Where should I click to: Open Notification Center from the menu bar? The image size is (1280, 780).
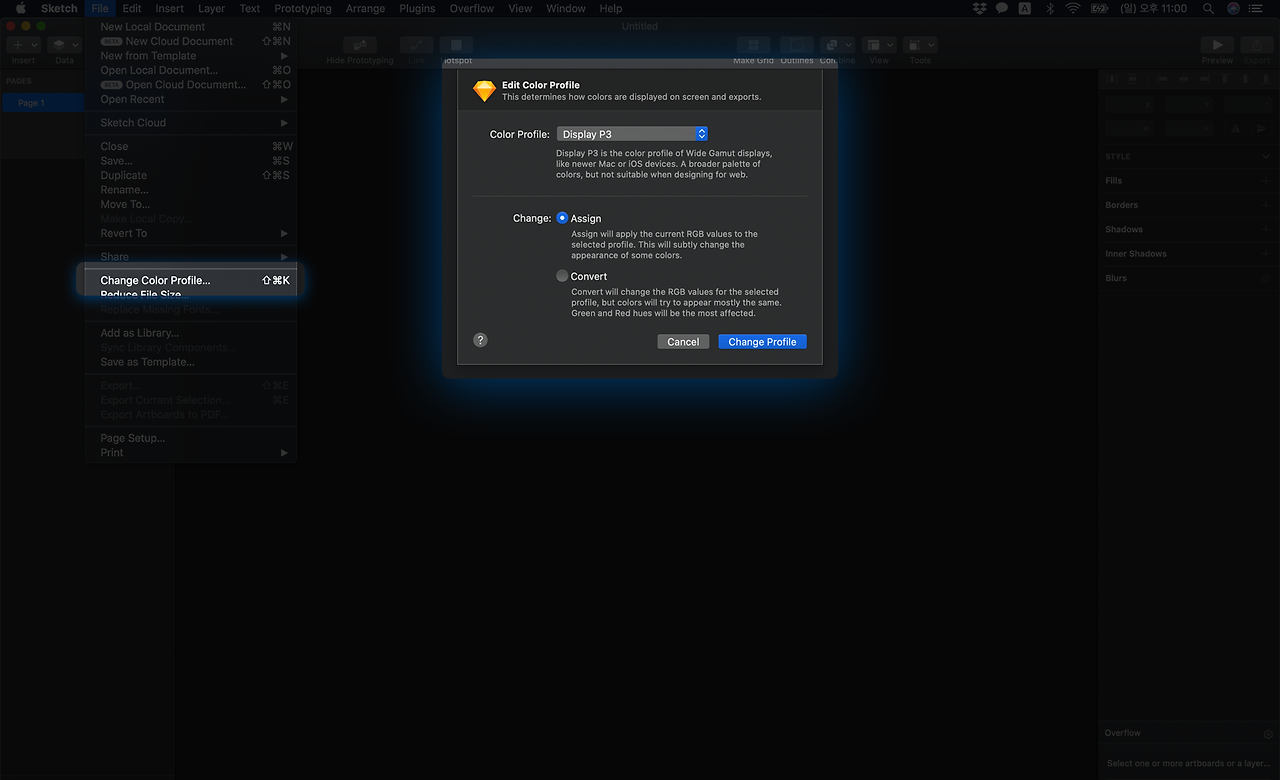(x=1257, y=8)
